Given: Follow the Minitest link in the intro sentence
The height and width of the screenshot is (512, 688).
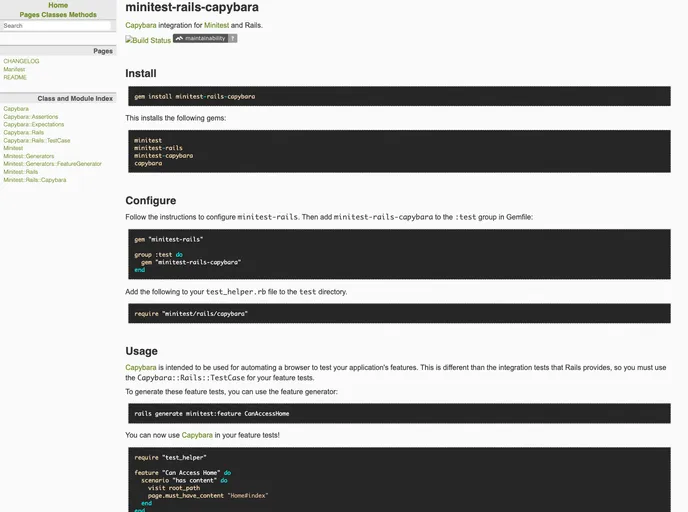Looking at the screenshot, I should click(216, 25).
